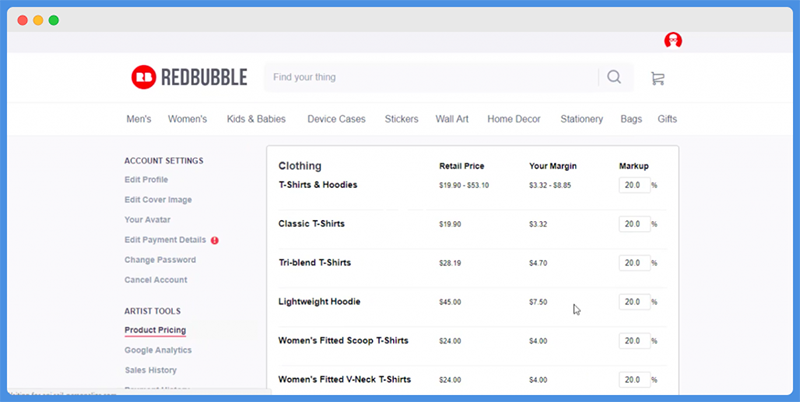The height and width of the screenshot is (402, 800).
Task: Go to Edit Cover Image
Action: click(158, 199)
